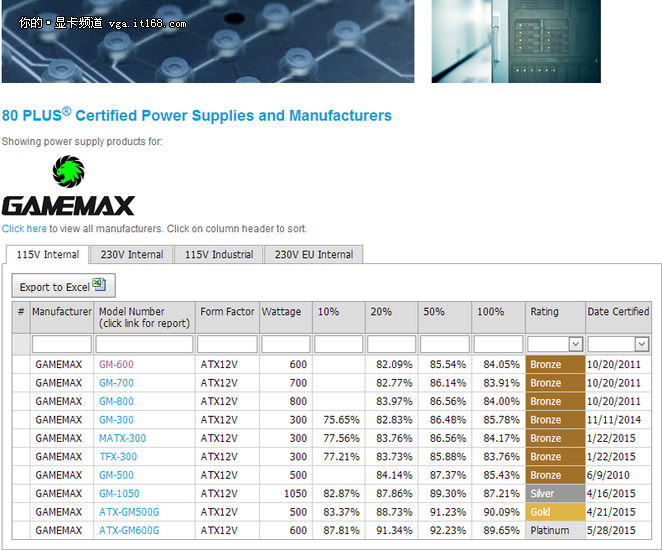Open the GM-600 report link

(x=116, y=364)
